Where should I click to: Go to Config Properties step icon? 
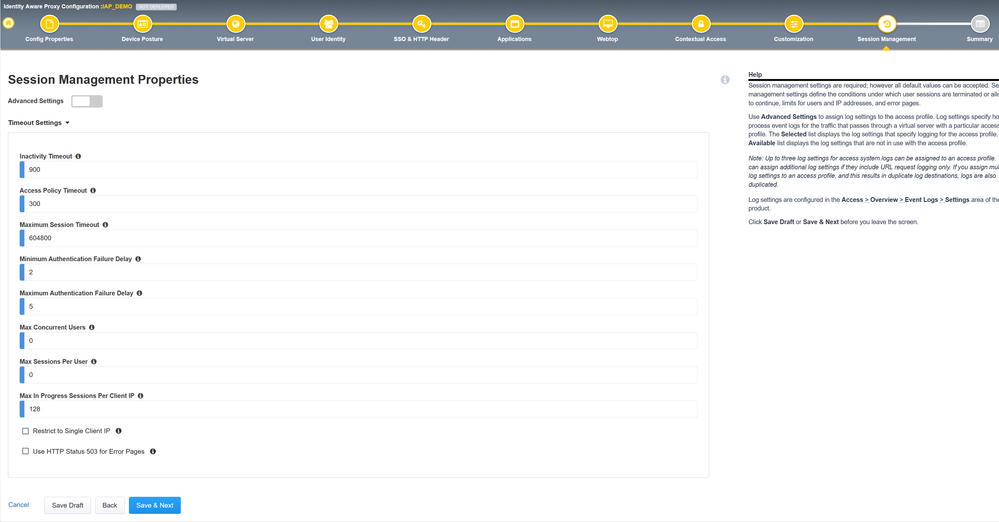(49, 24)
